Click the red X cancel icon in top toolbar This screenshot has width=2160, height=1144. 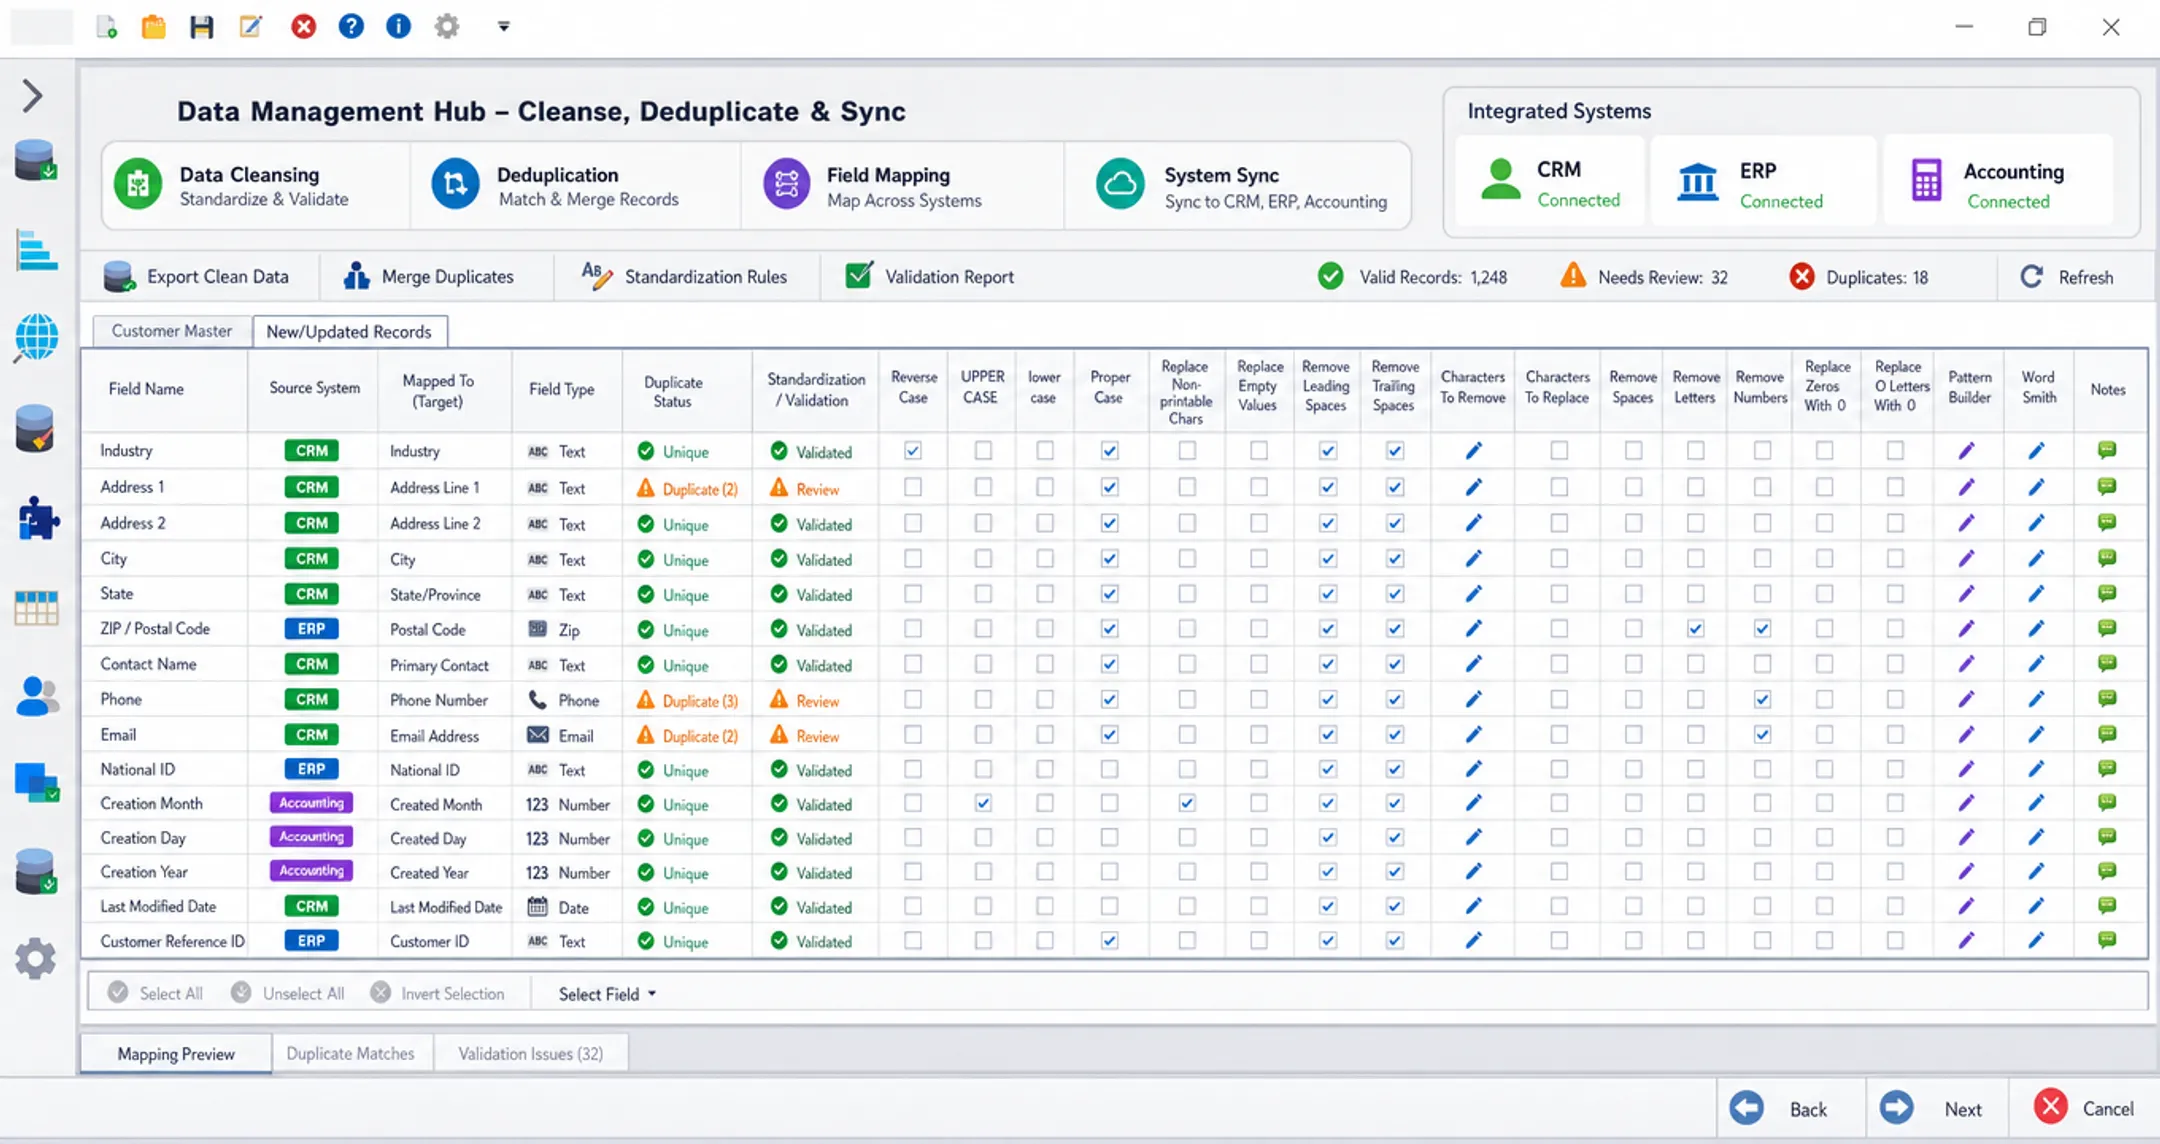coord(303,27)
